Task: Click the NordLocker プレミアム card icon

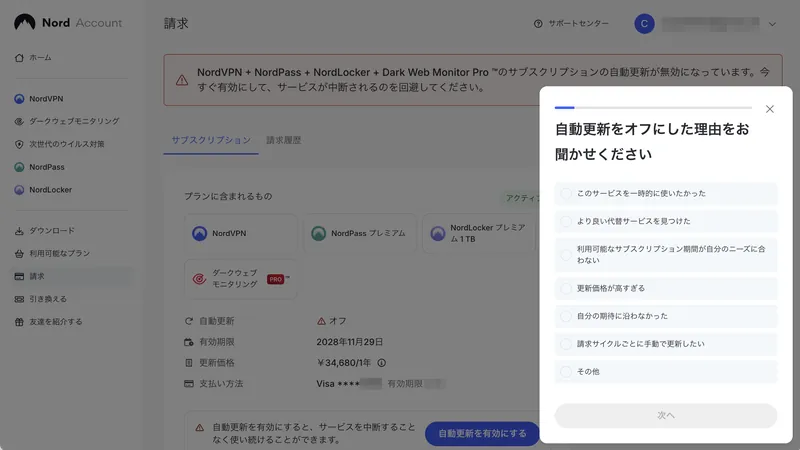Action: (438, 233)
